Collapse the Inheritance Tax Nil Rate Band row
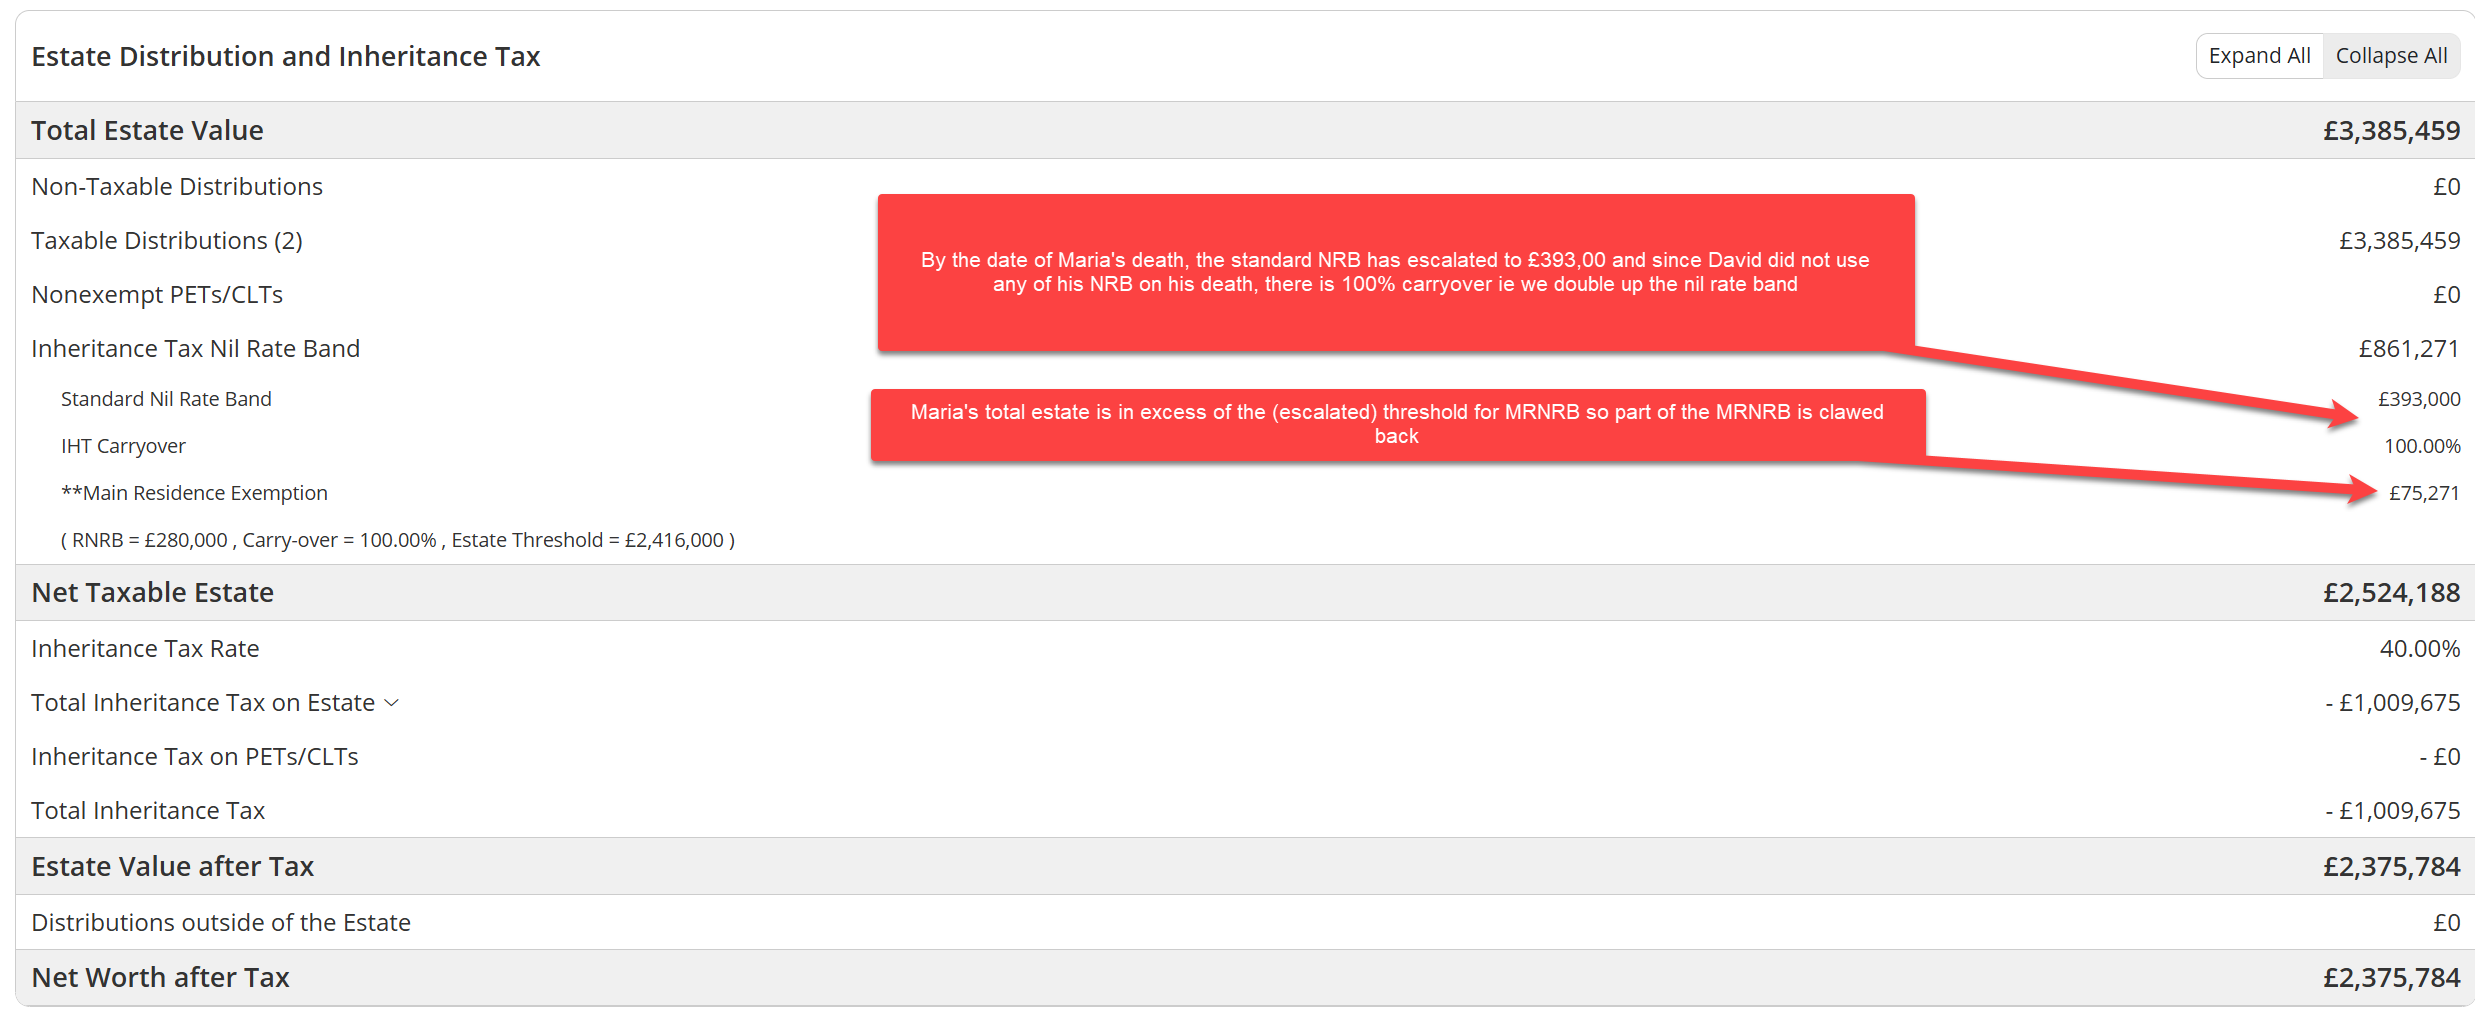 click(1245, 349)
